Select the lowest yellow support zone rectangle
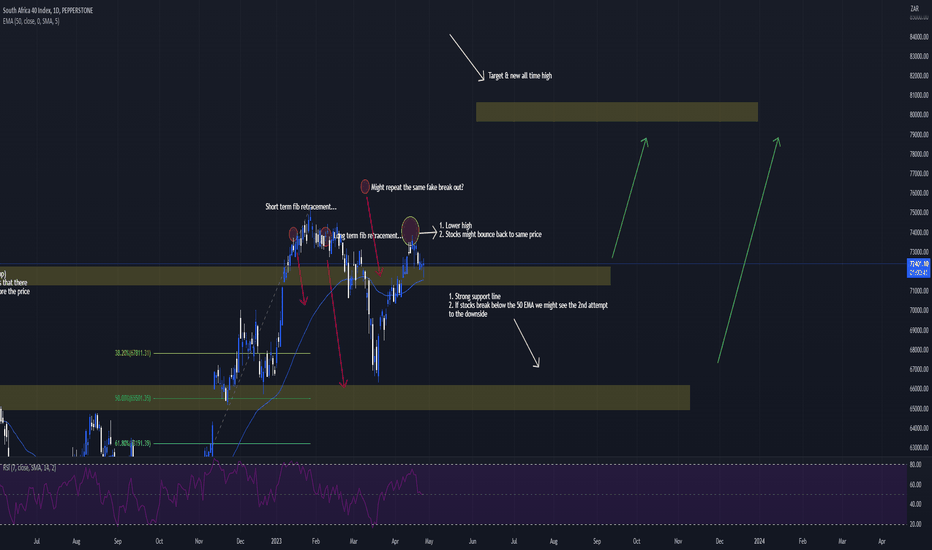 tap(345, 397)
